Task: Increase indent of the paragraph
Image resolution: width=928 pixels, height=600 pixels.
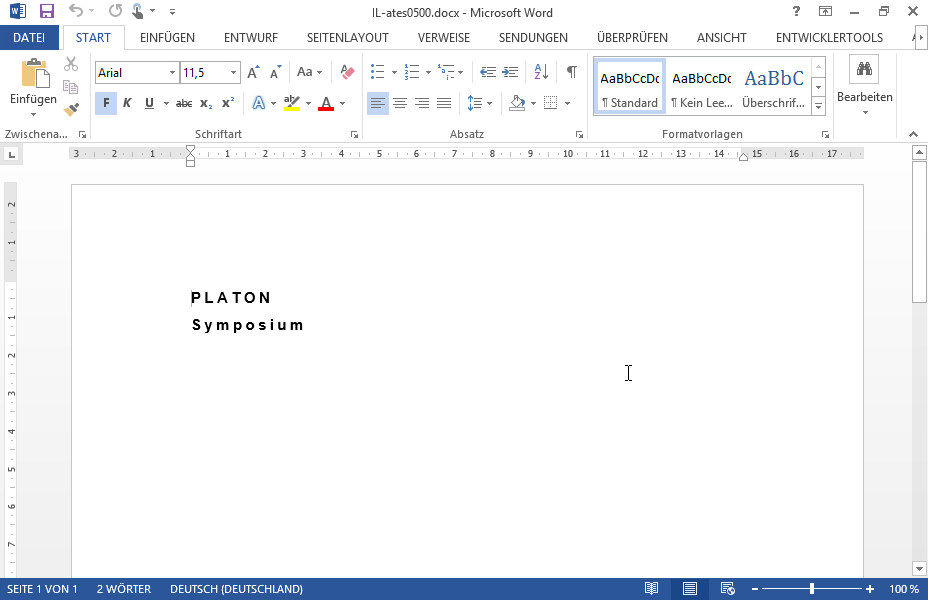Action: (510, 72)
